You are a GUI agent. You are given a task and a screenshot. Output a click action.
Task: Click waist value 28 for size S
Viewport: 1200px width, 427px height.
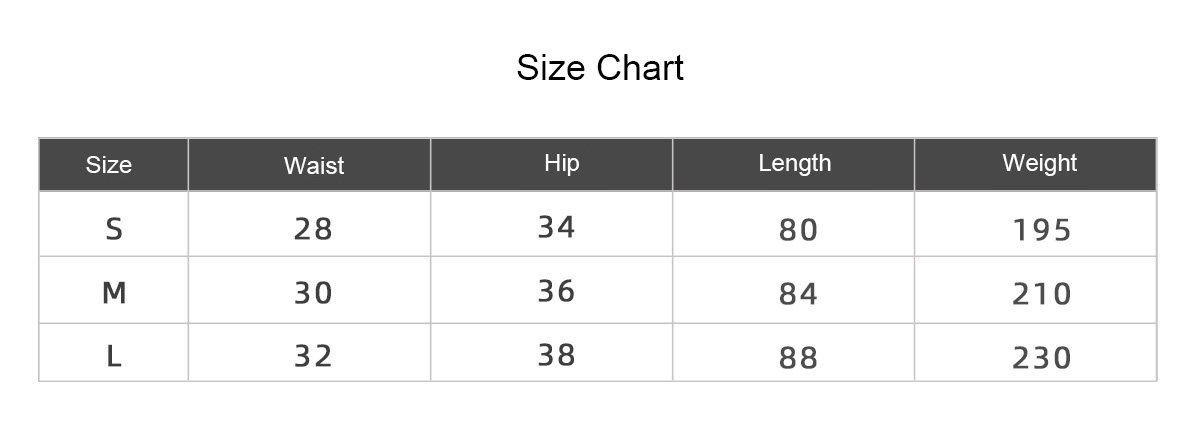point(313,229)
